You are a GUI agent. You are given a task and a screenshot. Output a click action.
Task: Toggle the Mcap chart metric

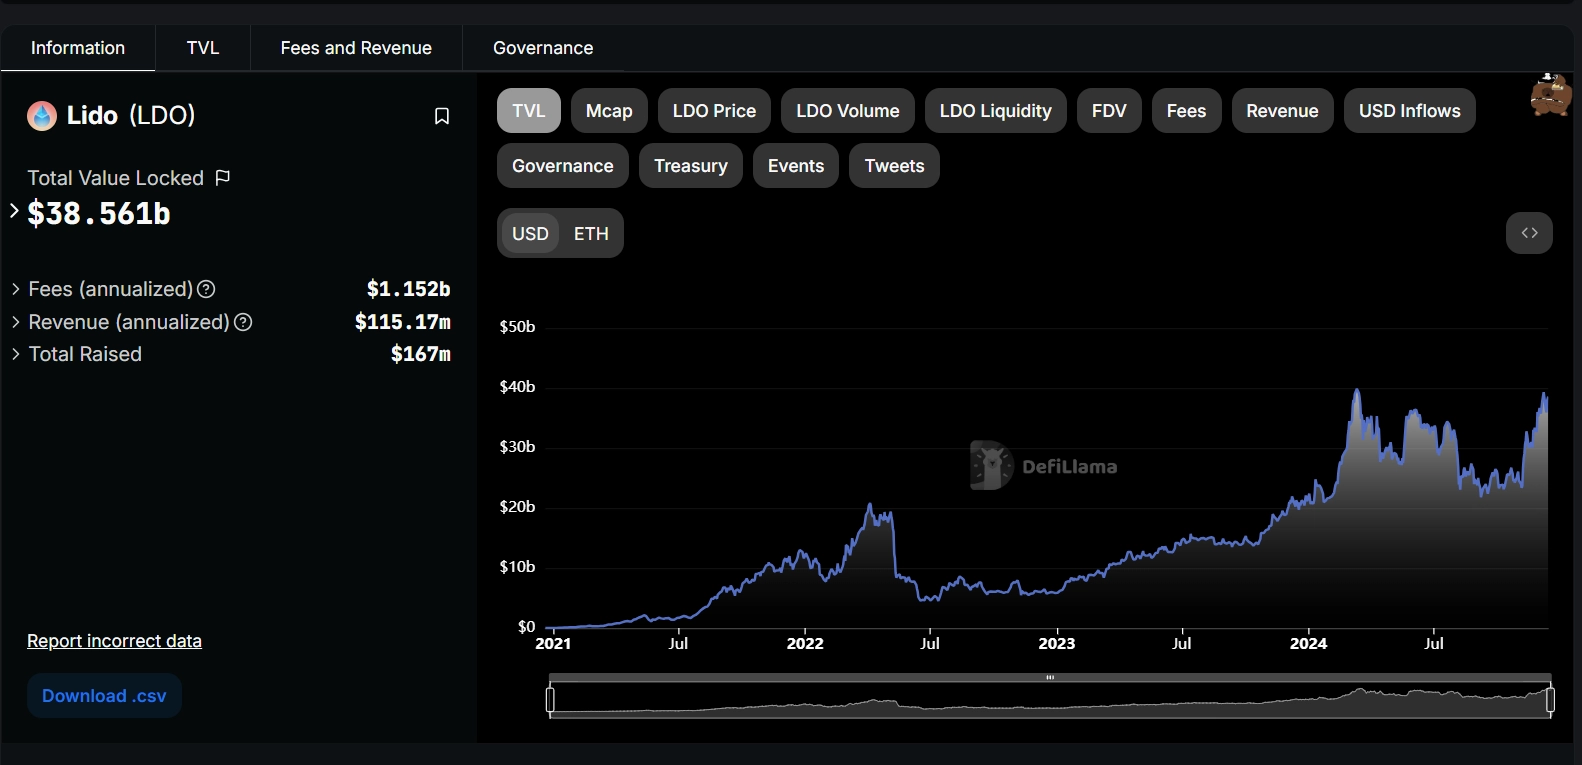point(609,111)
